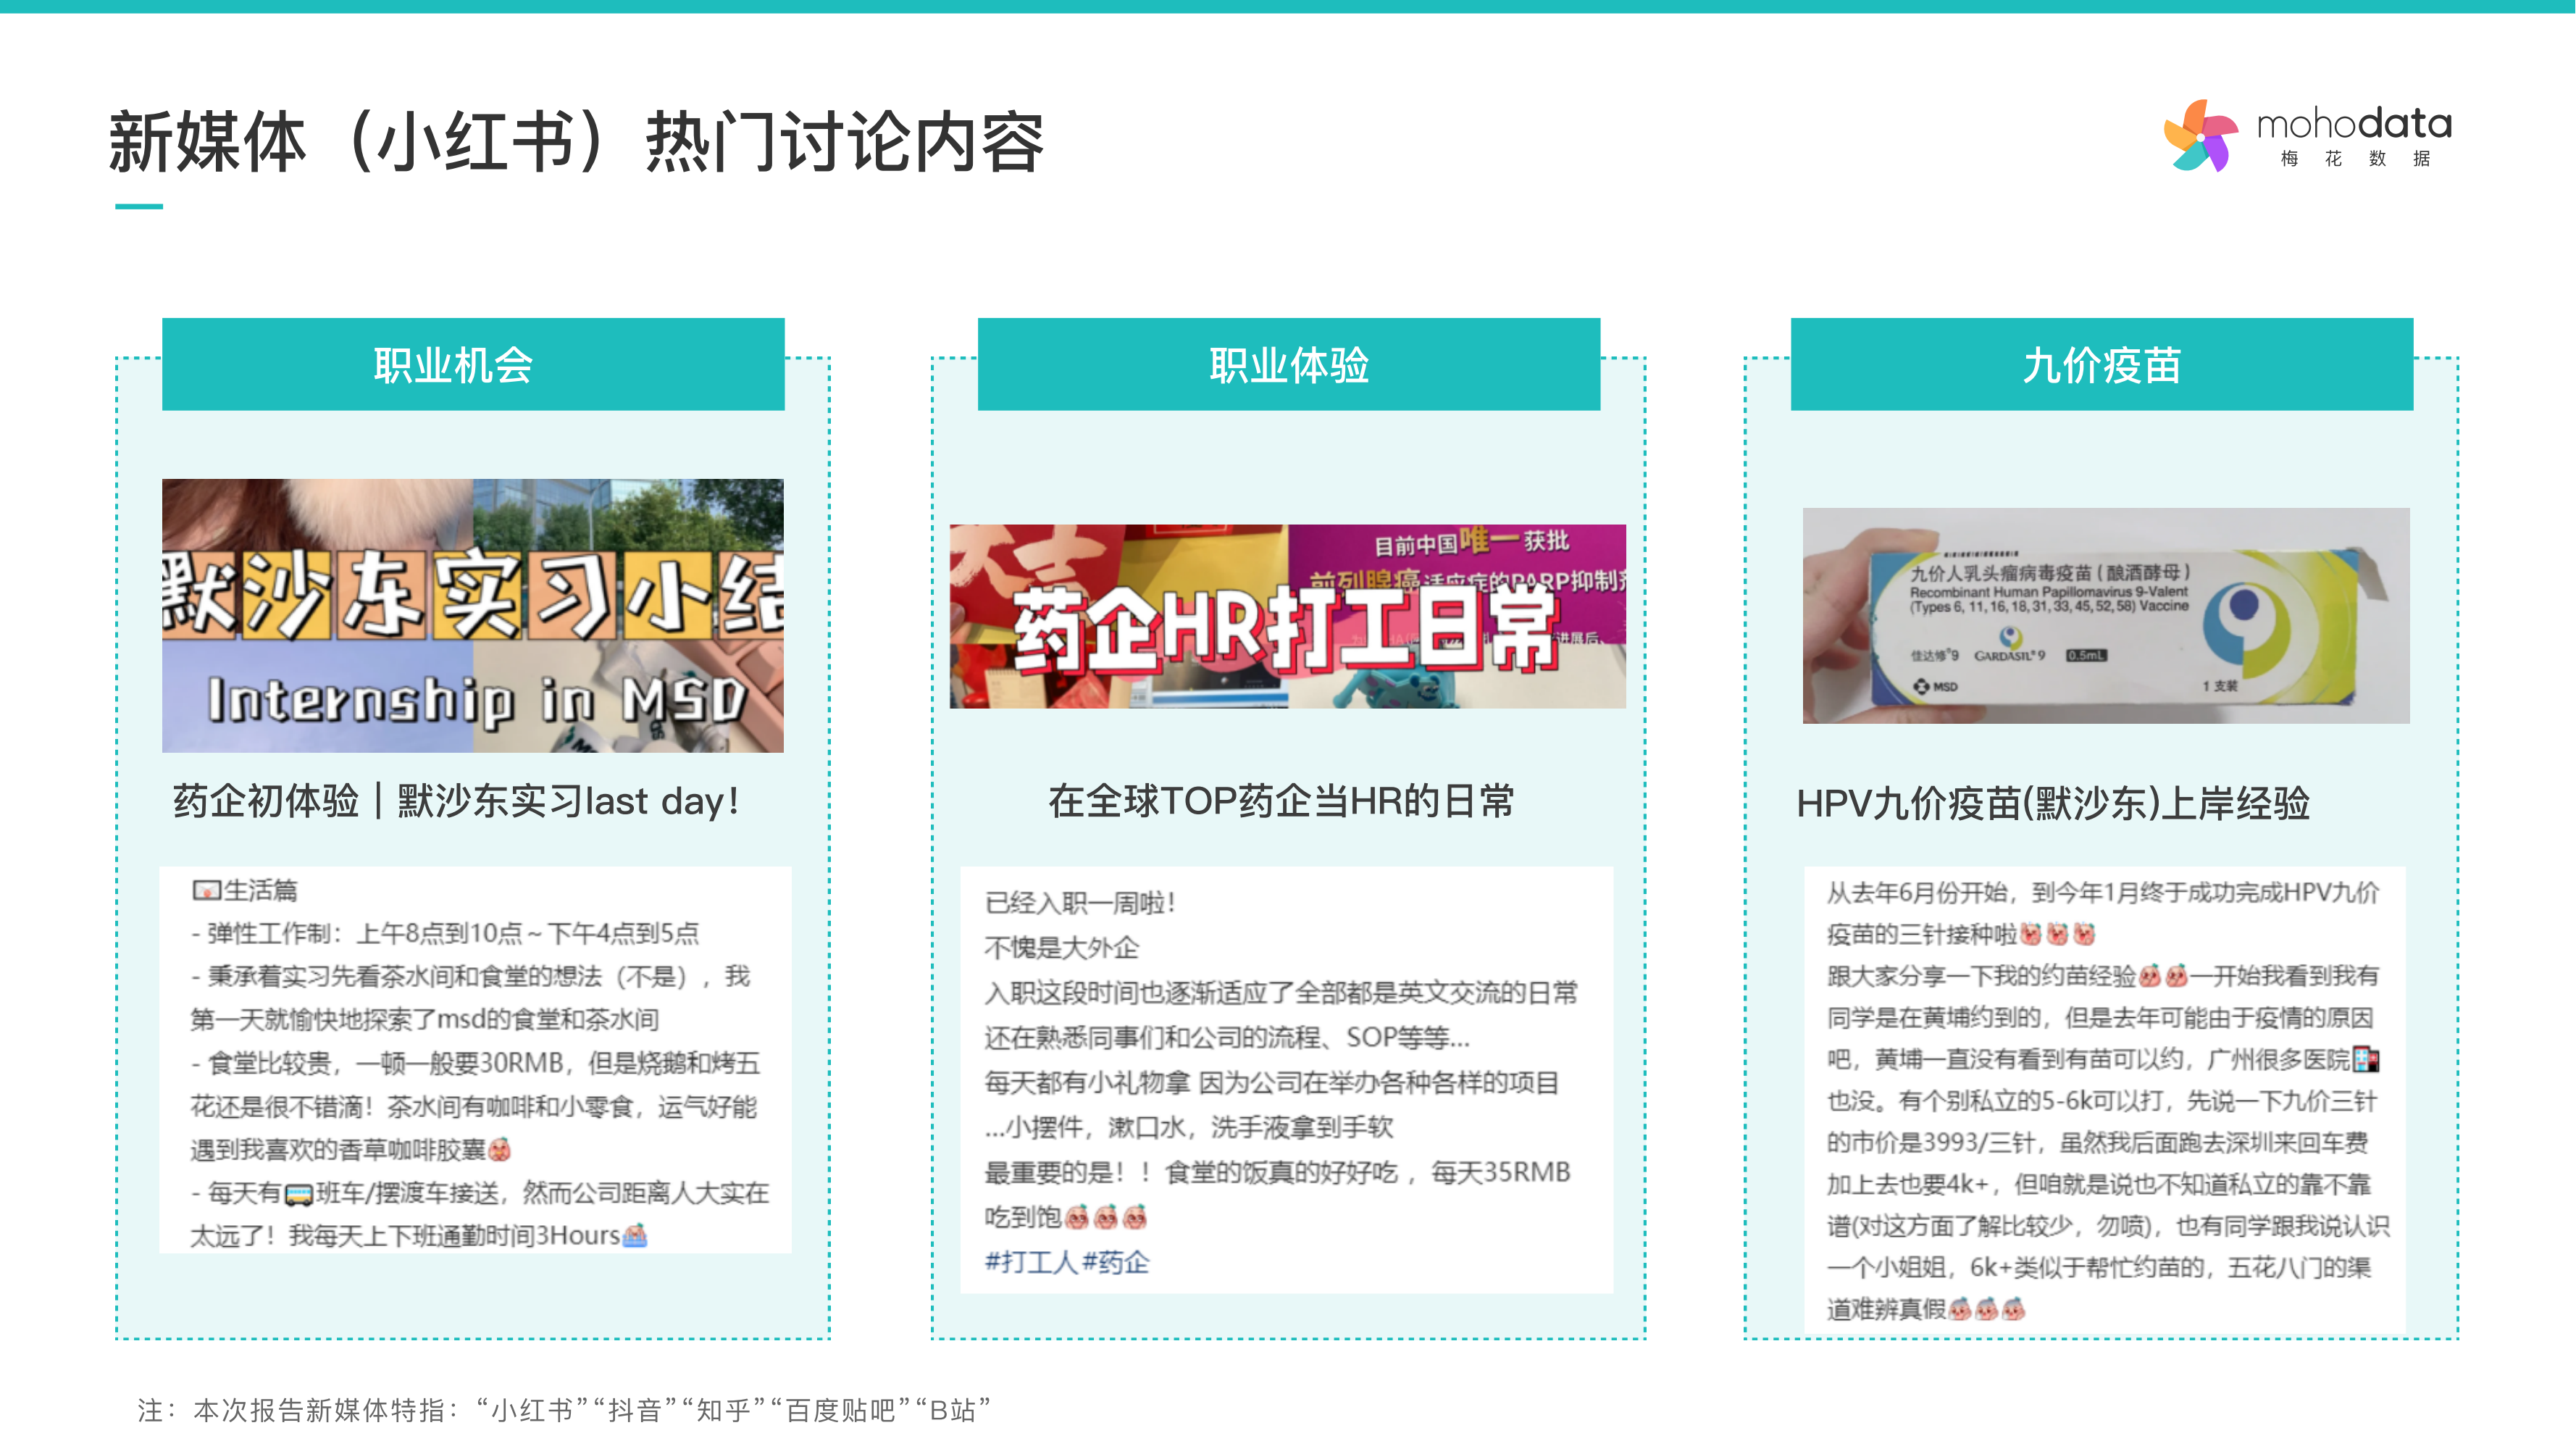2576x1449 pixels.
Task: Click the footnote starting with 注：本次报告新媒体特指
Action: pyautogui.click(x=564, y=1409)
